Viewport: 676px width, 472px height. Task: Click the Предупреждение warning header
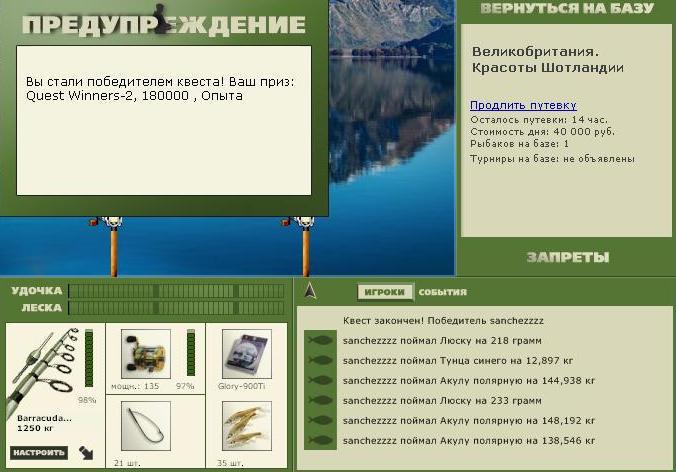click(x=164, y=25)
